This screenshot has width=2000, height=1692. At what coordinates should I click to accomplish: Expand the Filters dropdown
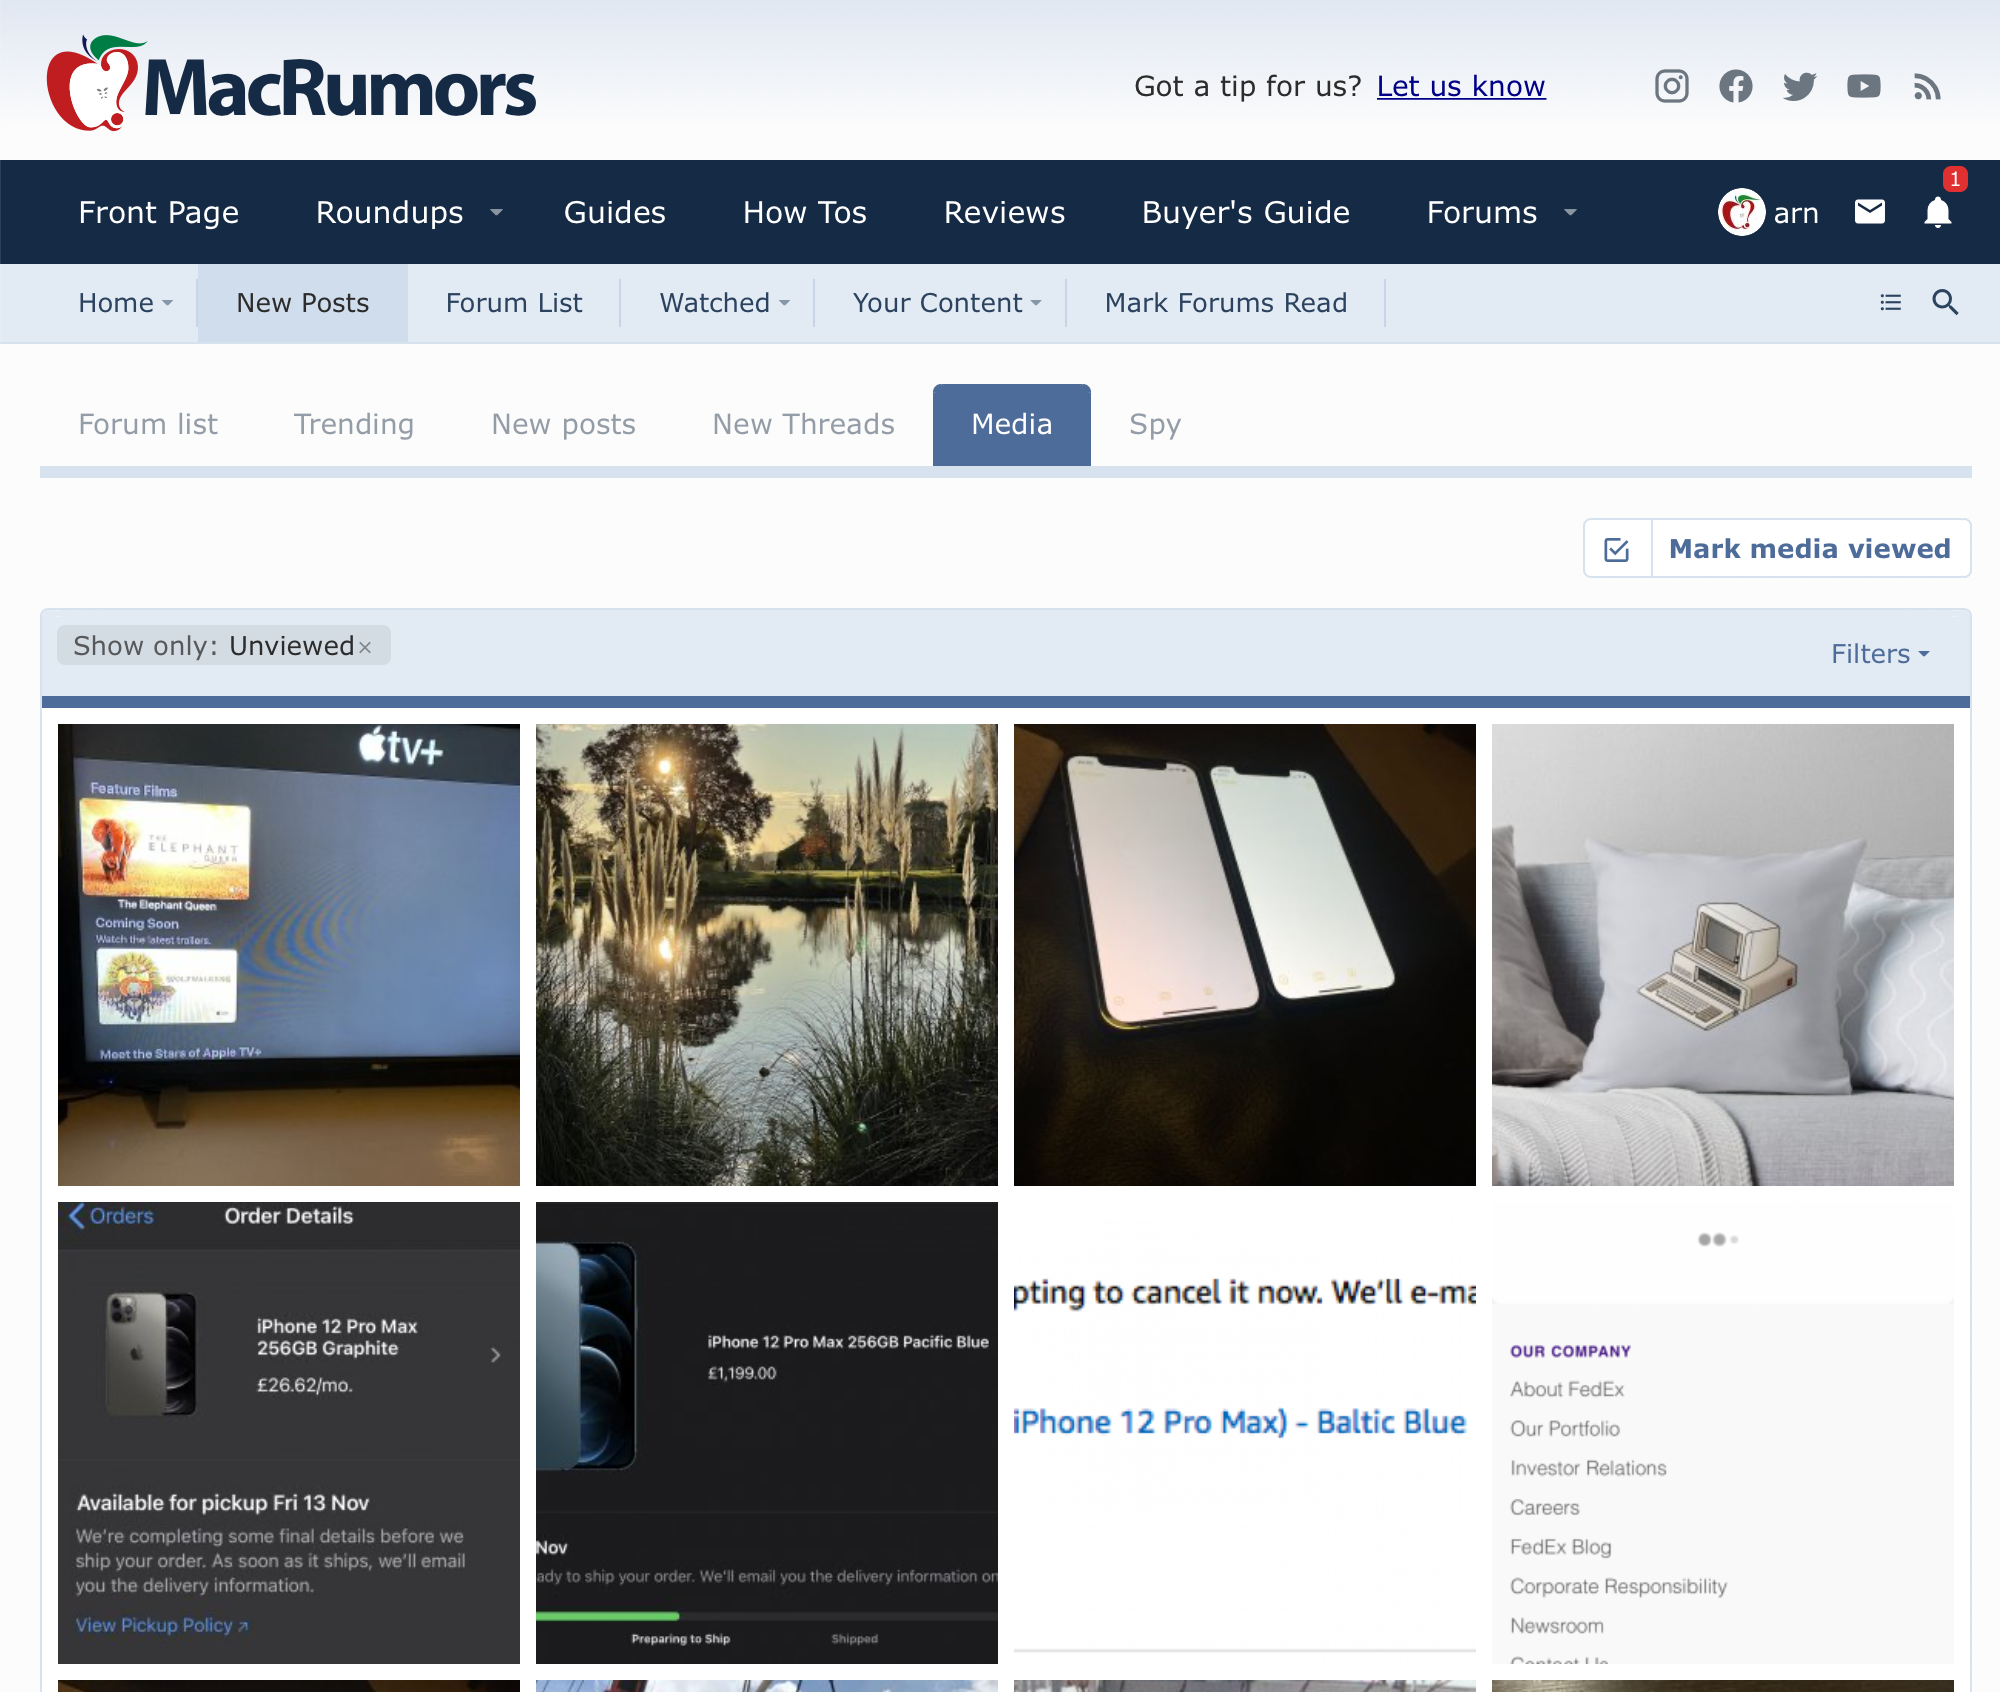[x=1880, y=654]
